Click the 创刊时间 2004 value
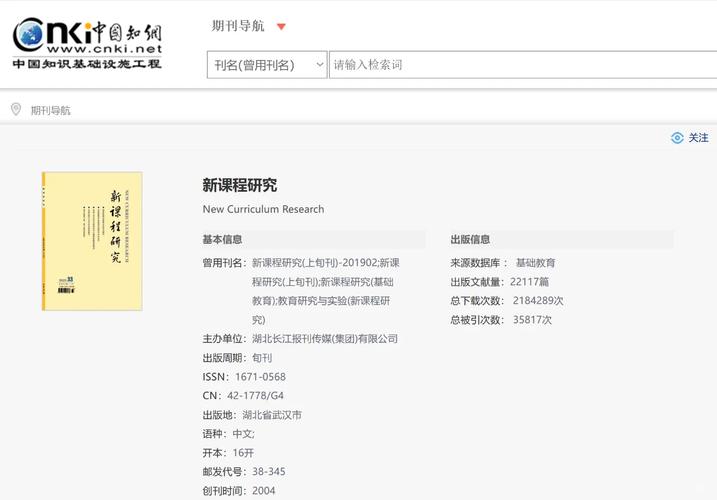717x500 pixels. click(264, 491)
